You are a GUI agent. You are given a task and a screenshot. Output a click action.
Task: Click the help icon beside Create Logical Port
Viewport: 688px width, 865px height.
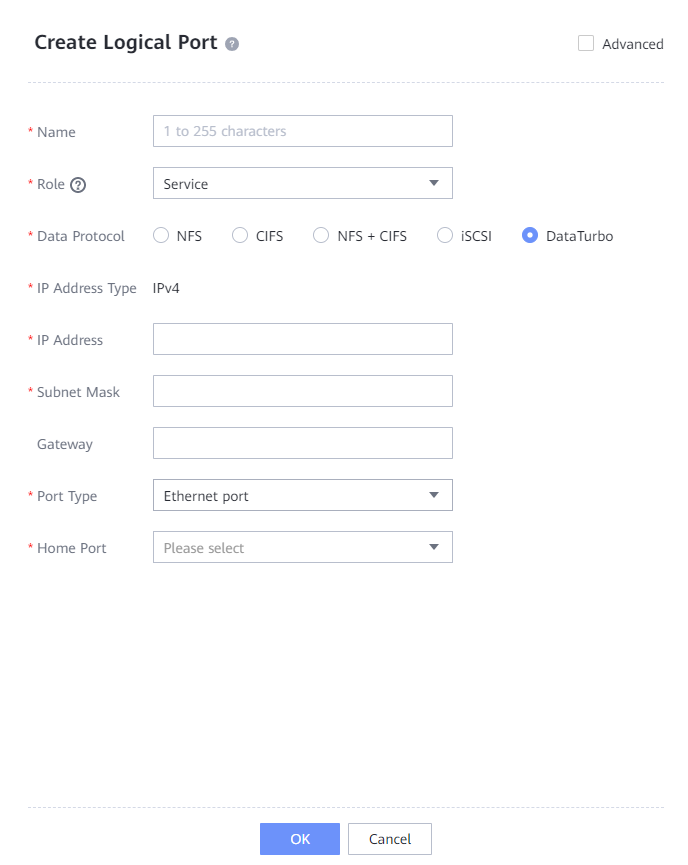232,44
